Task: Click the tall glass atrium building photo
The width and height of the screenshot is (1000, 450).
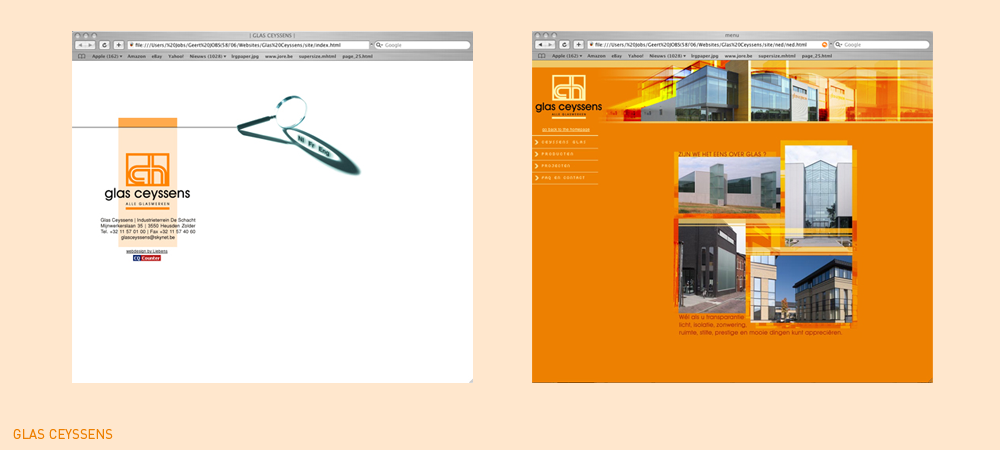Action: [x=818, y=196]
